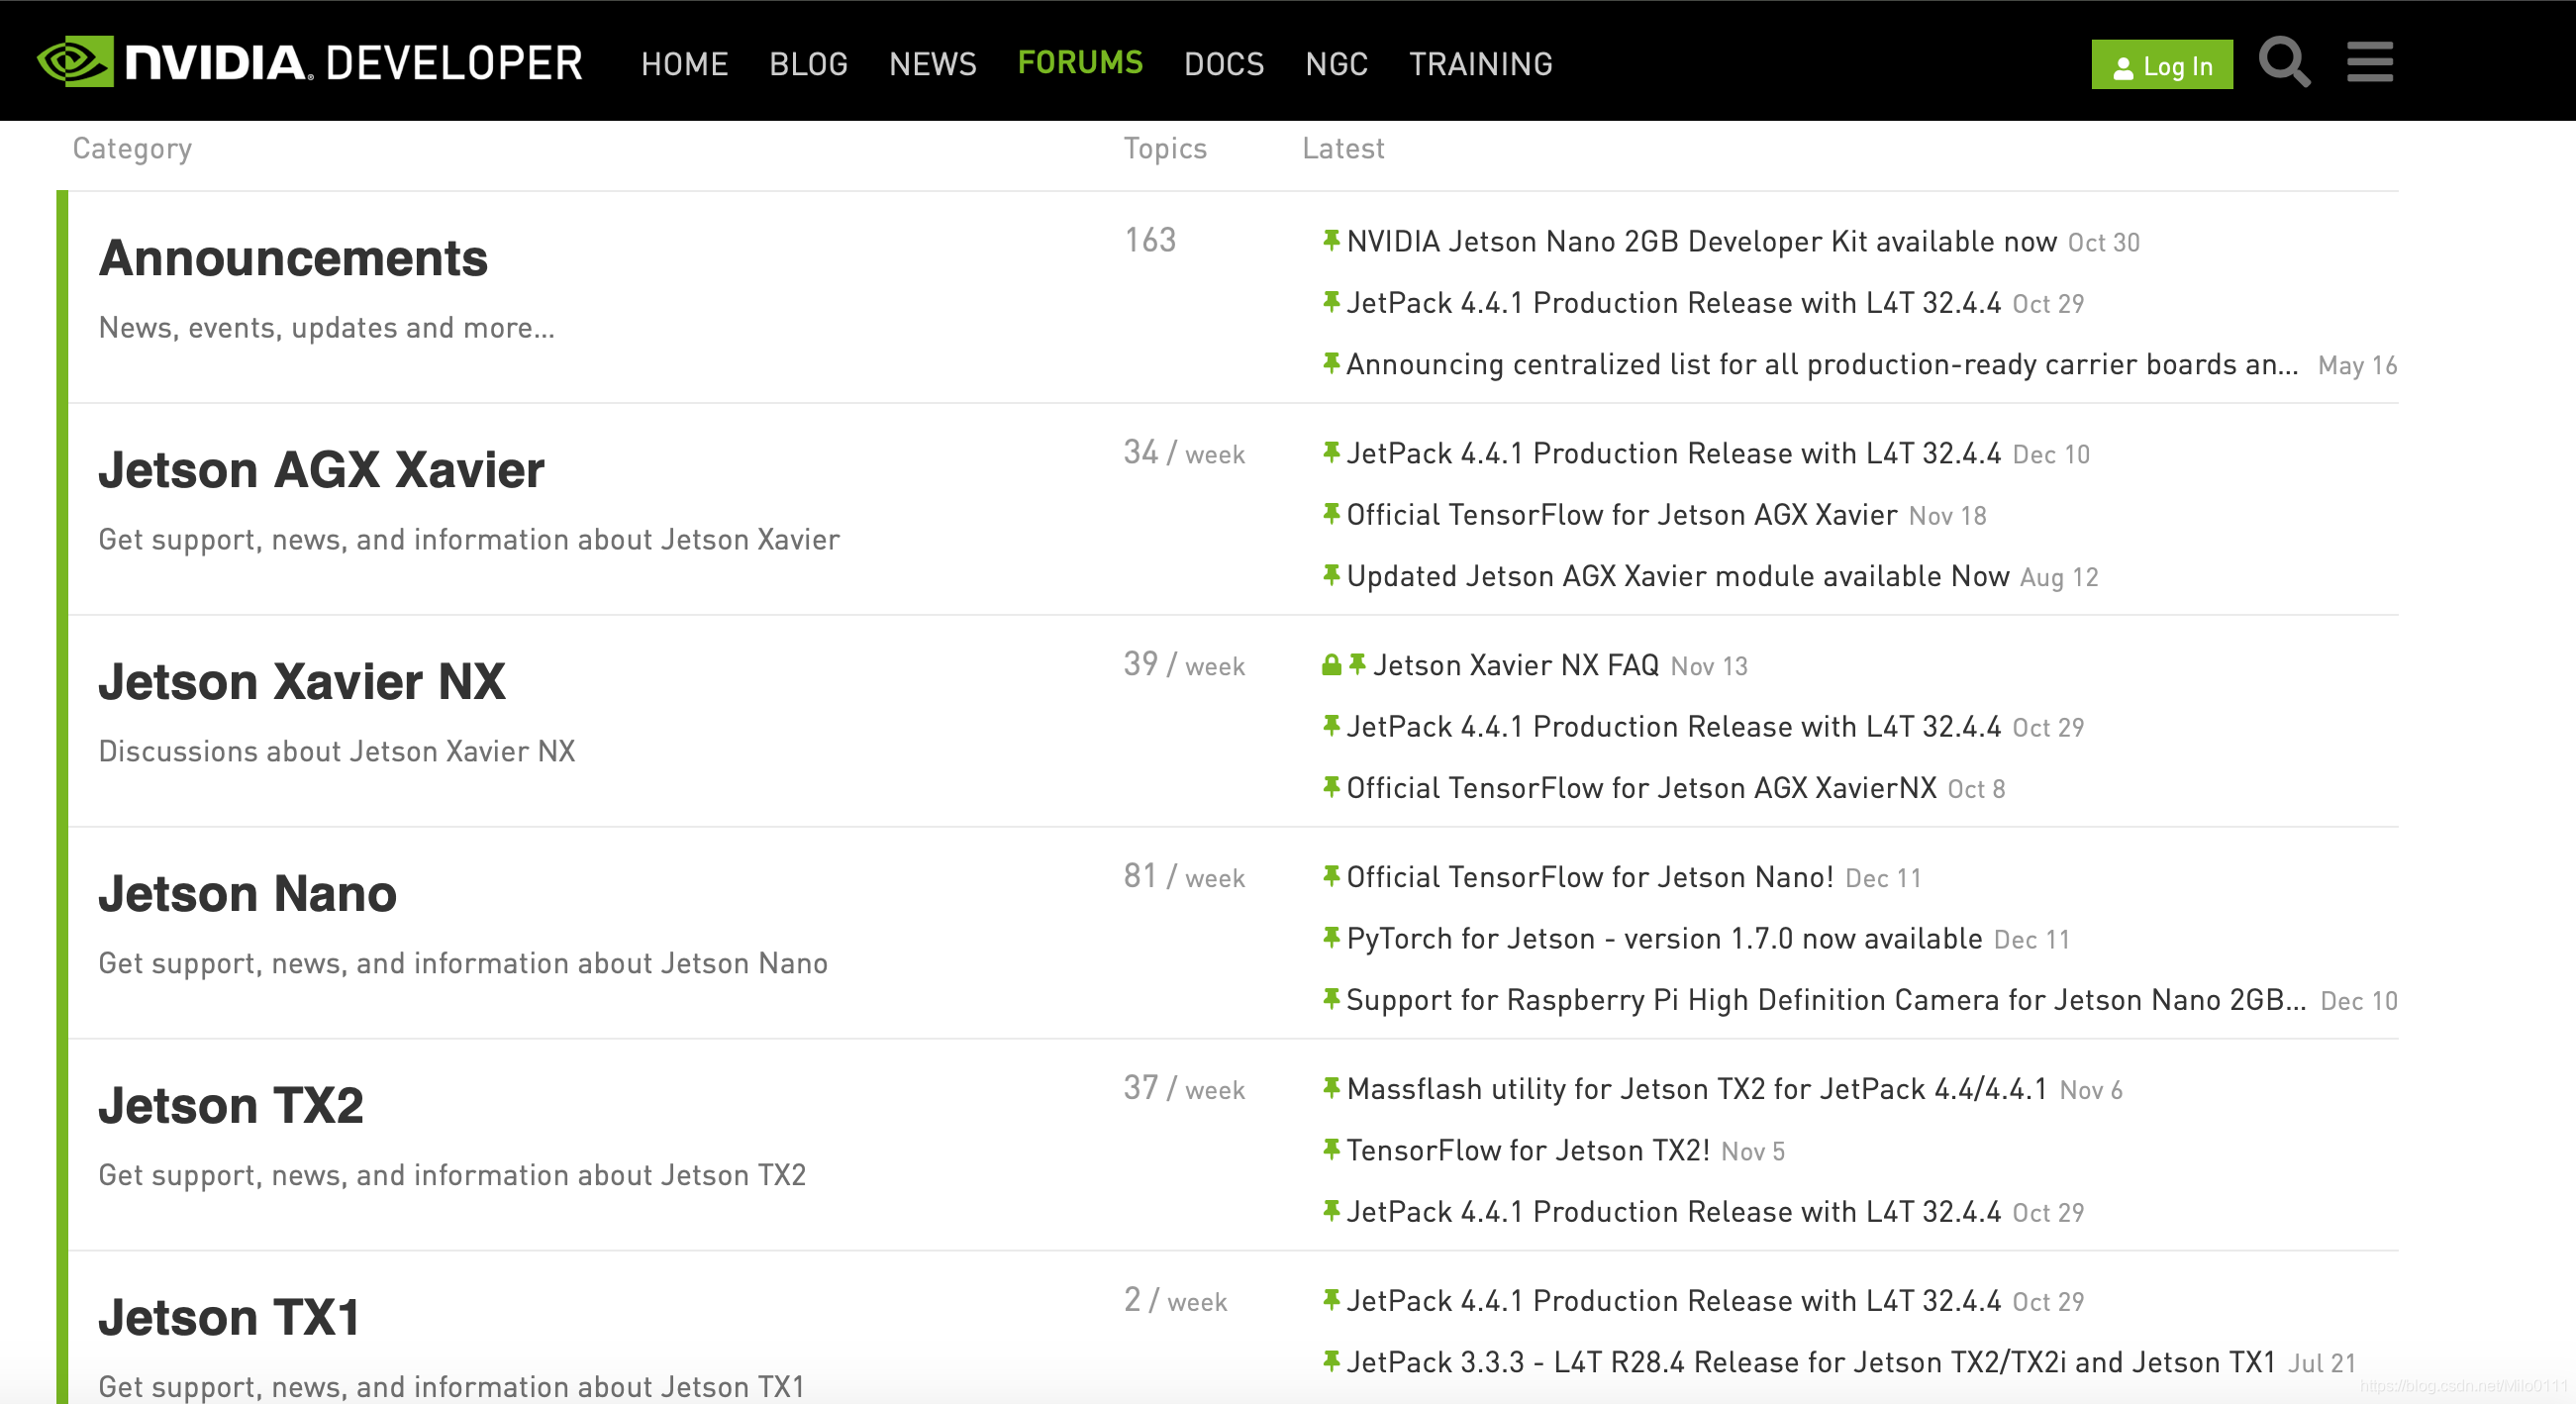Viewport: 2576px width, 1404px height.
Task: Click pin icon beside Official TensorFlow for Jetson AGX Xavier Nov 18
Action: pyautogui.click(x=1331, y=514)
